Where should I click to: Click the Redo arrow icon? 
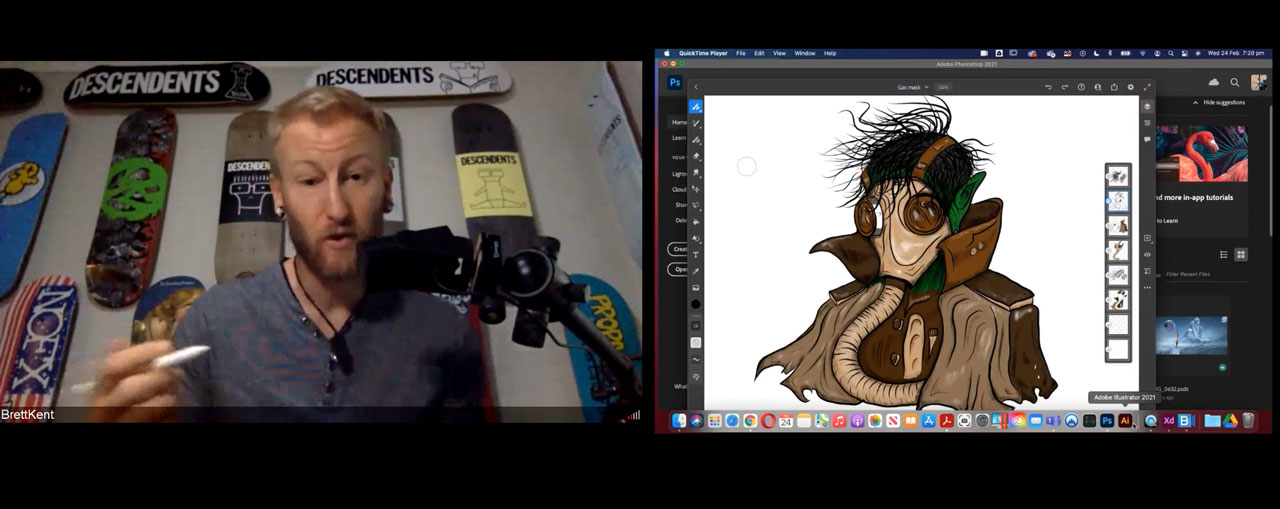tap(1064, 87)
